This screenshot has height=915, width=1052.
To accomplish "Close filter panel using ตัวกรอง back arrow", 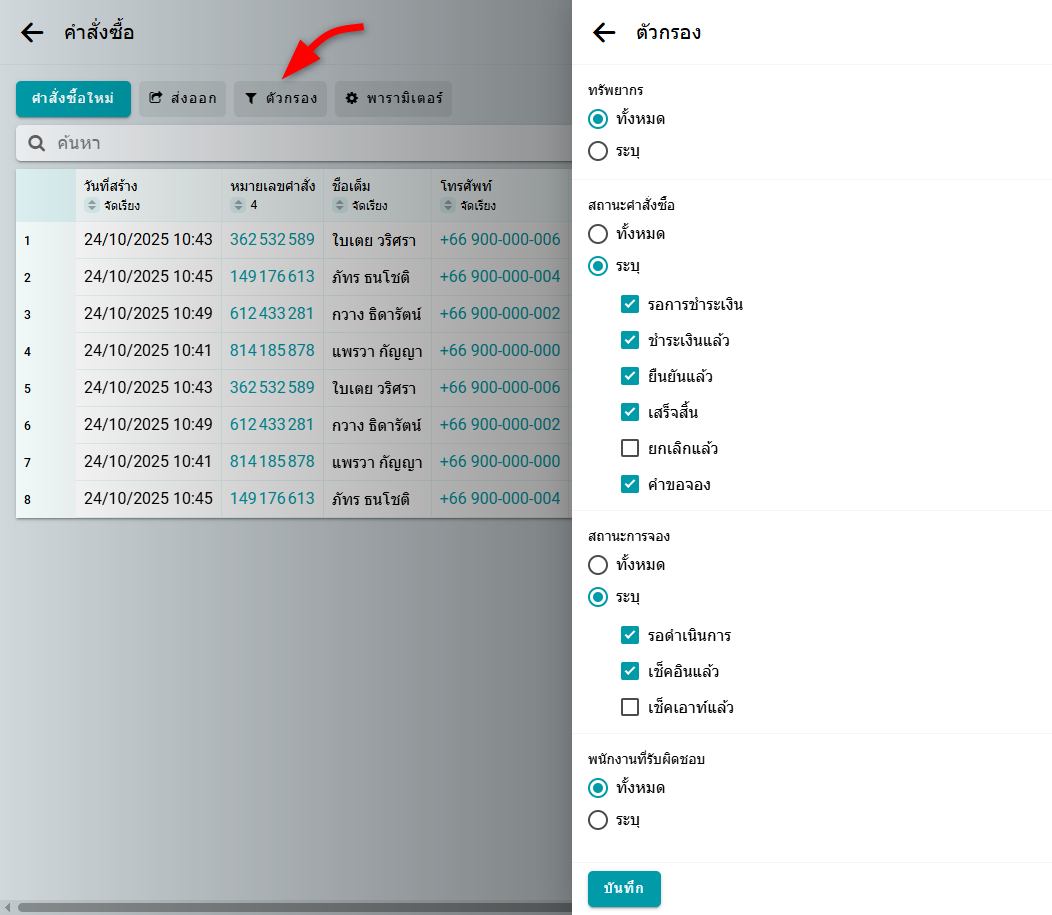I will pos(604,33).
